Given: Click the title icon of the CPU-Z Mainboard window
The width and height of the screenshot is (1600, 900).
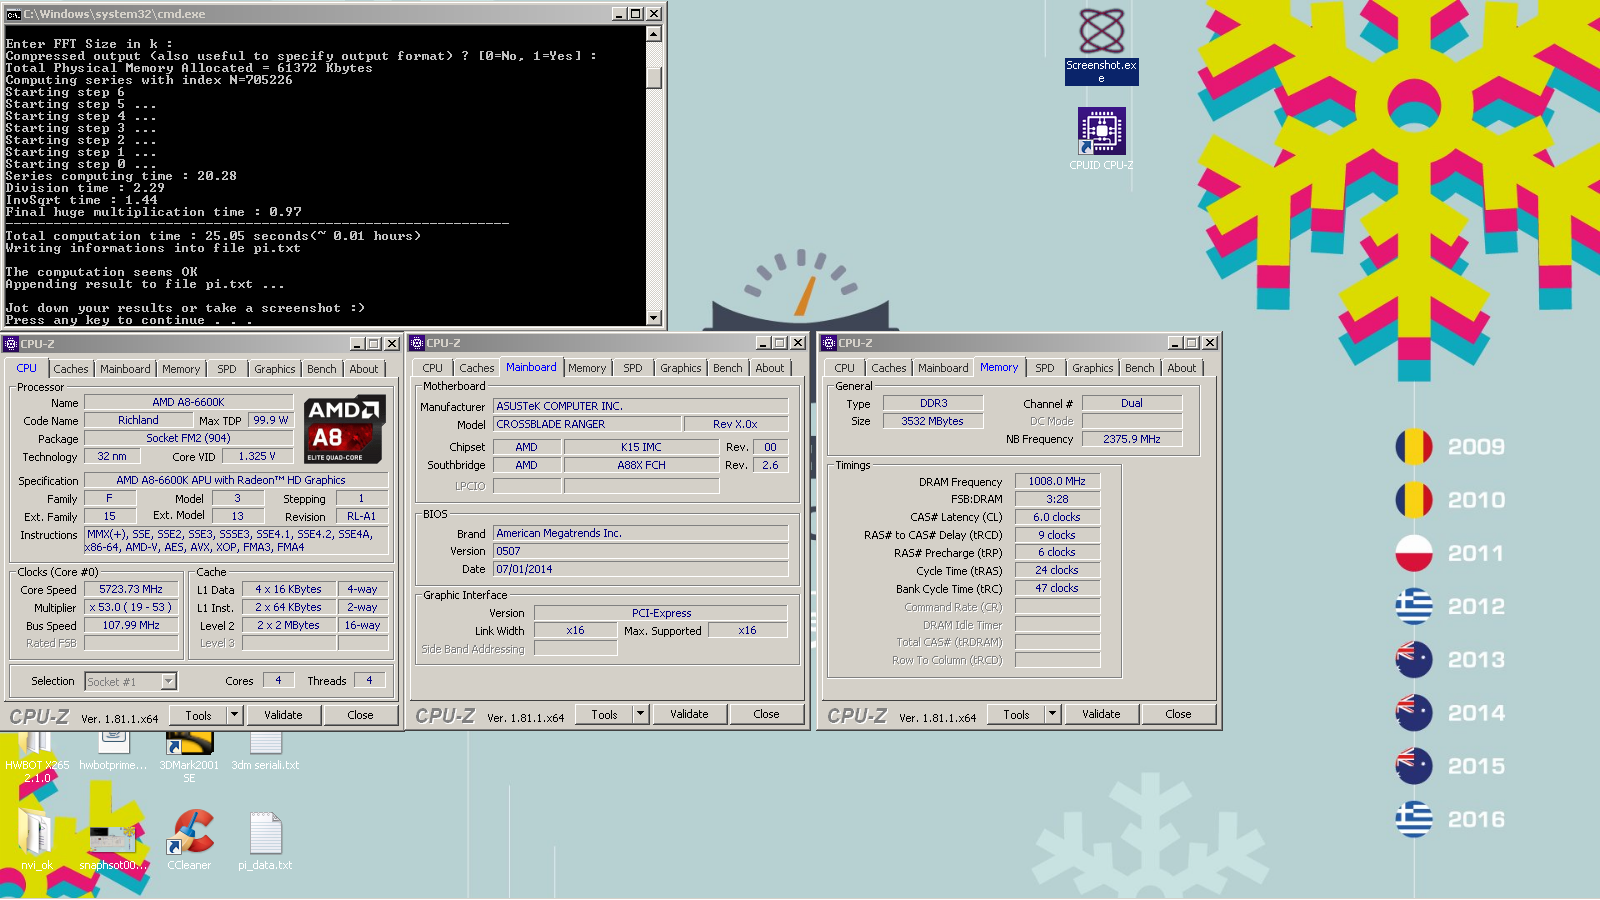Looking at the screenshot, I should (417, 343).
